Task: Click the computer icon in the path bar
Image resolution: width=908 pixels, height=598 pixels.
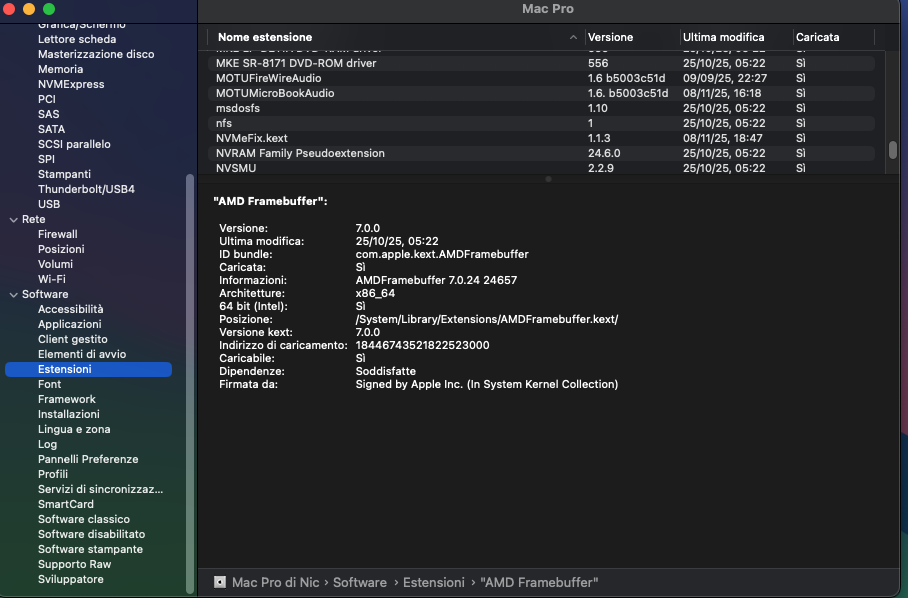Action: point(220,582)
